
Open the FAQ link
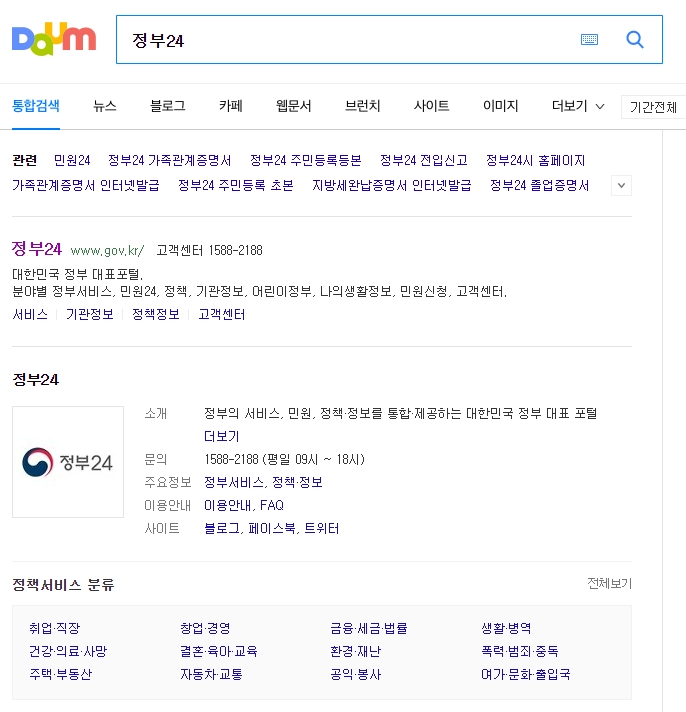(x=272, y=505)
